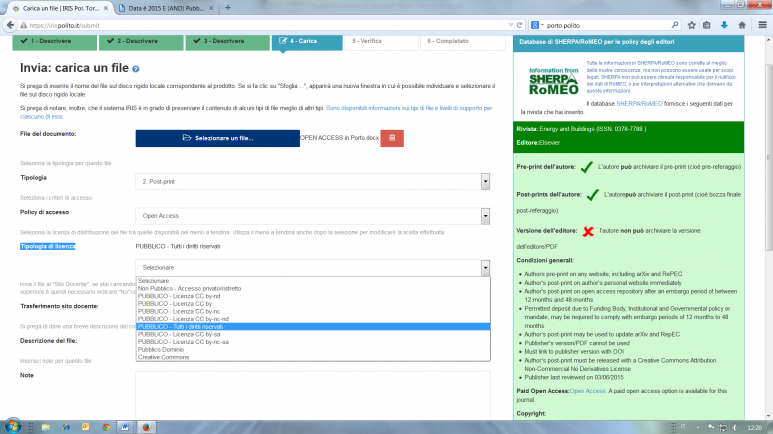Select 'PUBBLICO - Licenza CC by-nc-sa' option

(313, 342)
